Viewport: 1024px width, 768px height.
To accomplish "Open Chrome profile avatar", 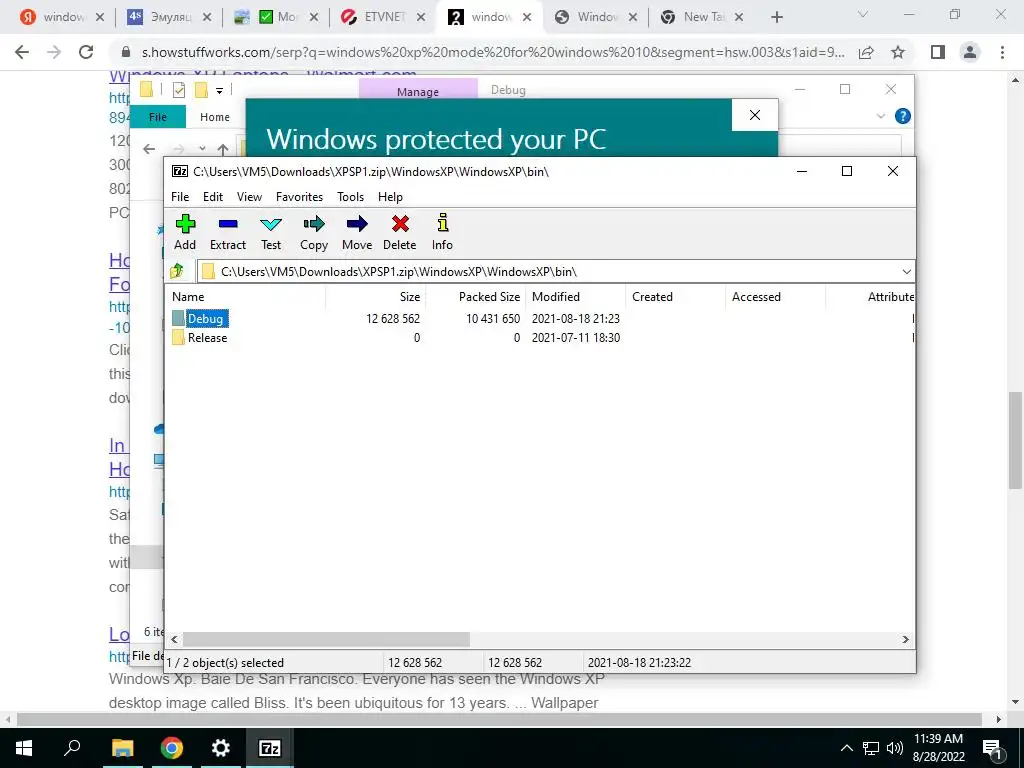I will (970, 52).
